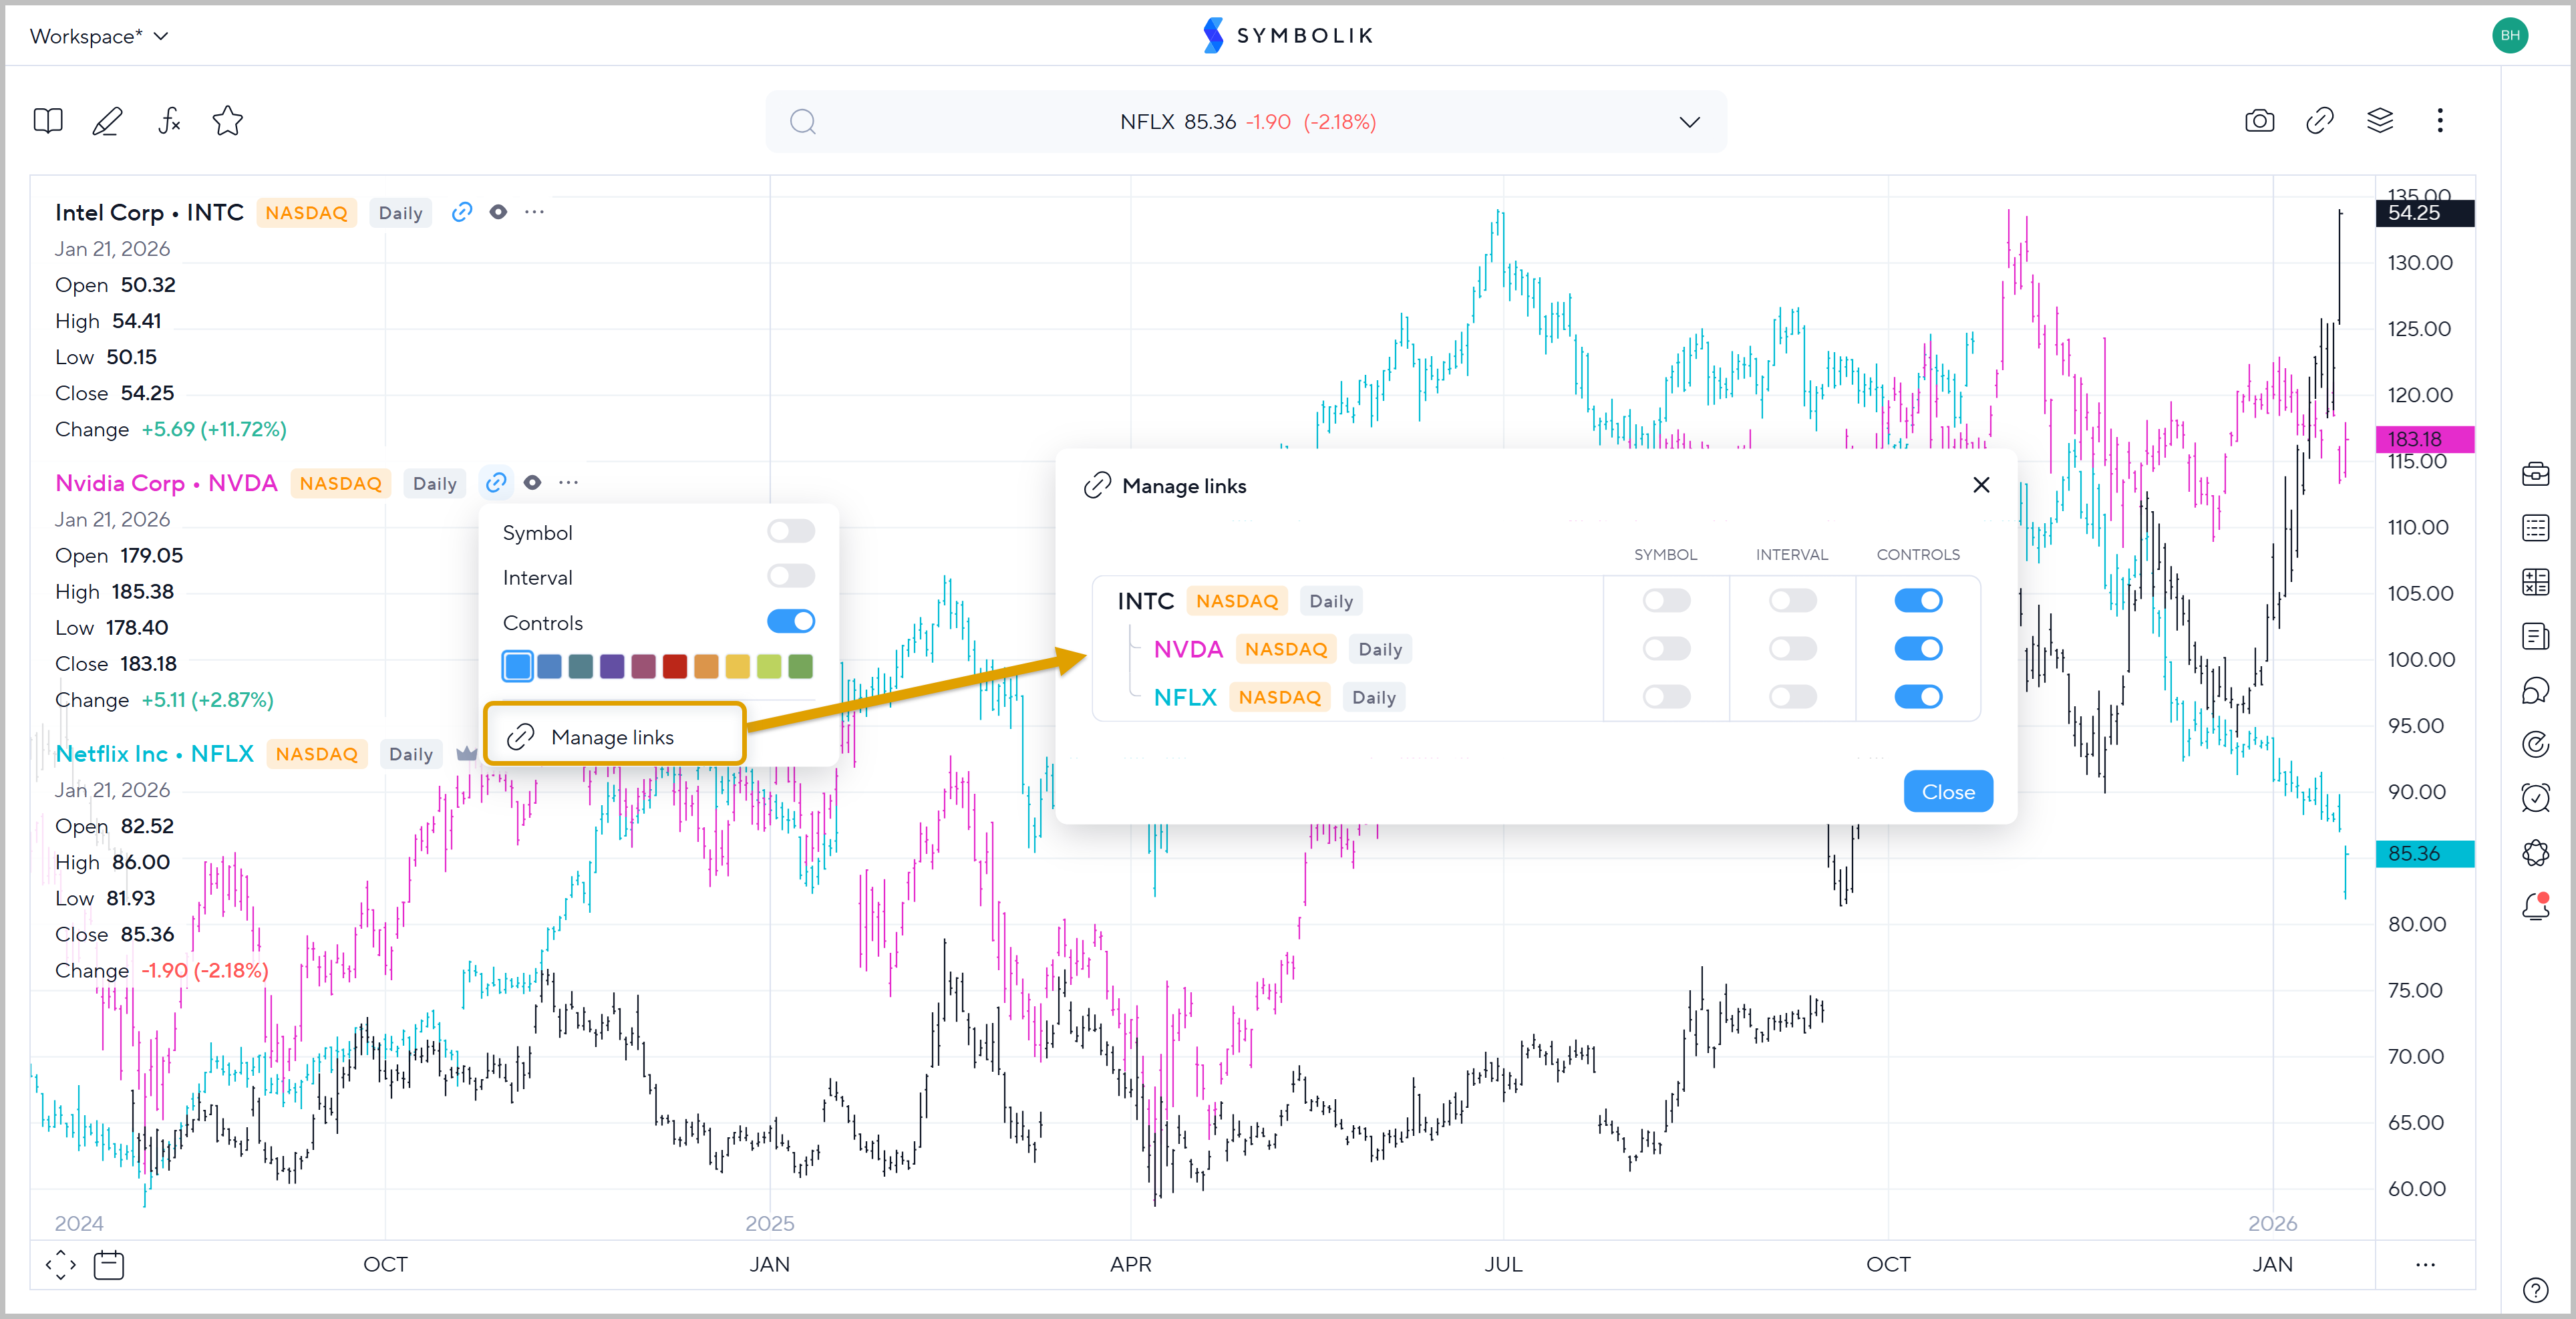The width and height of the screenshot is (2576, 1319).
Task: Dismiss Manage links dialog with X
Action: [1981, 485]
